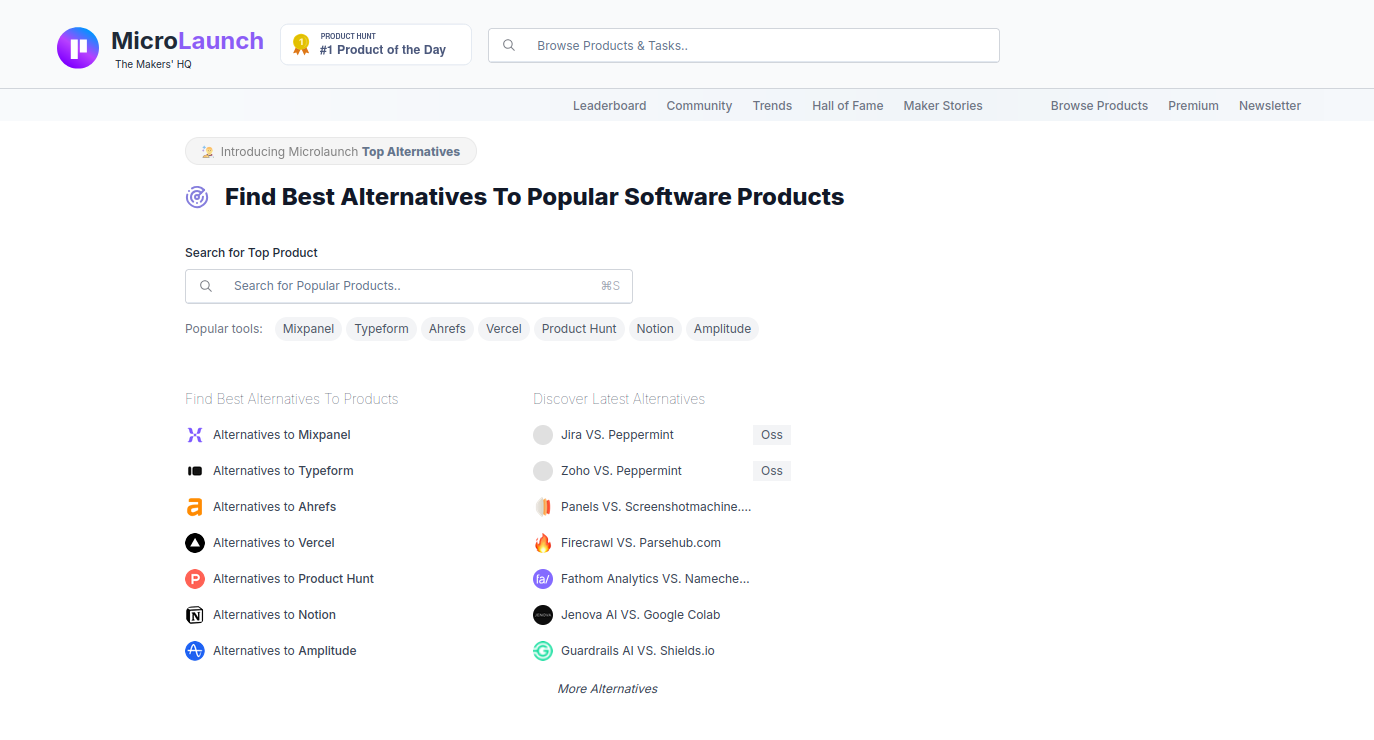Screen dimensions: 1374x740
Task: Select the Typeform popular tool chip
Action: coord(381,329)
